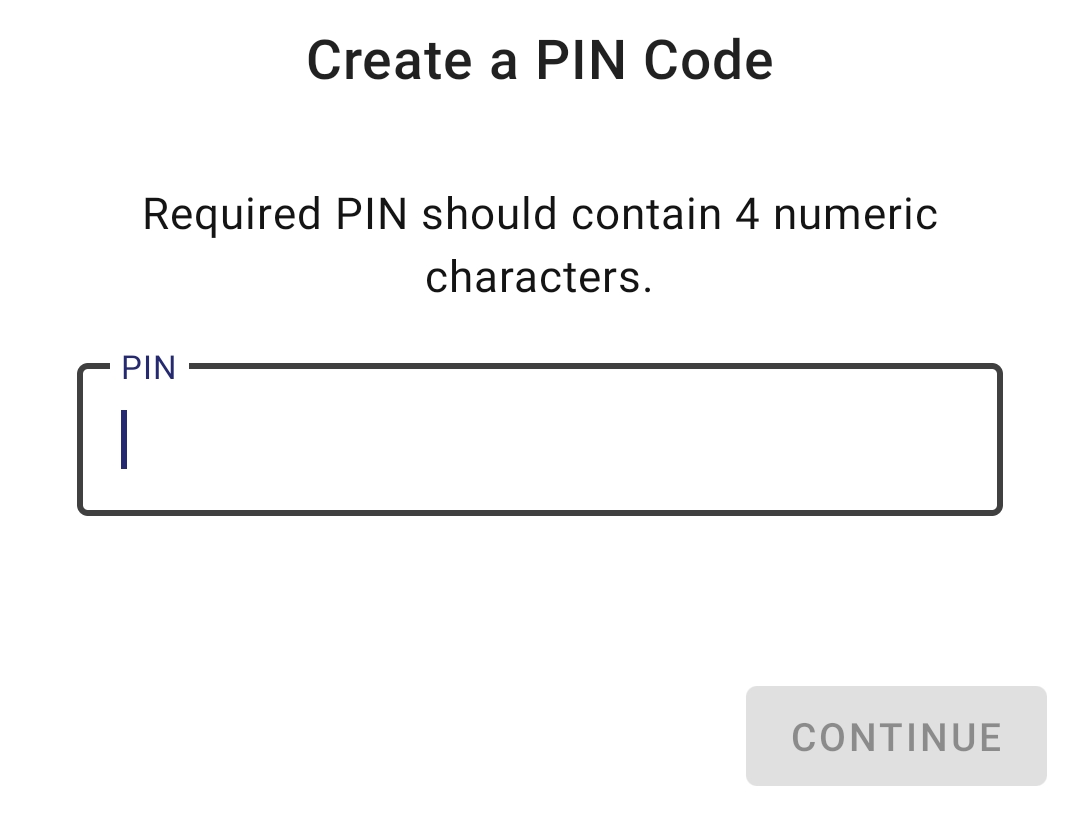Click the small PIN label on field border
This screenshot has width=1080, height=824.
[x=148, y=368]
